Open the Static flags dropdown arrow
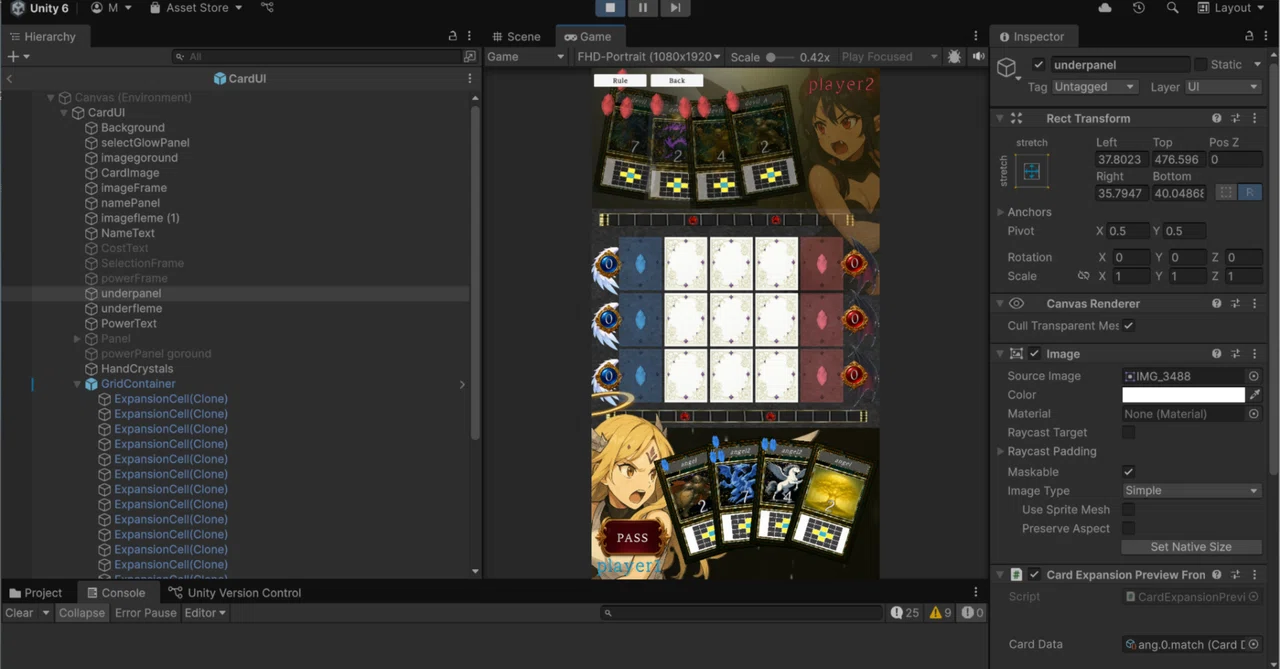 coord(1257,65)
